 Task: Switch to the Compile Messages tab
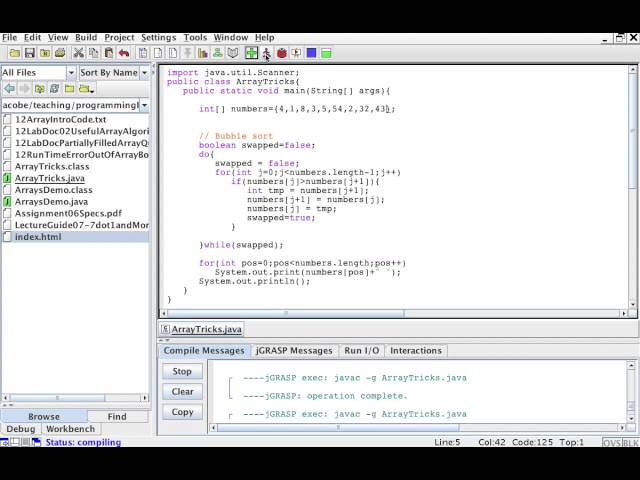click(204, 351)
